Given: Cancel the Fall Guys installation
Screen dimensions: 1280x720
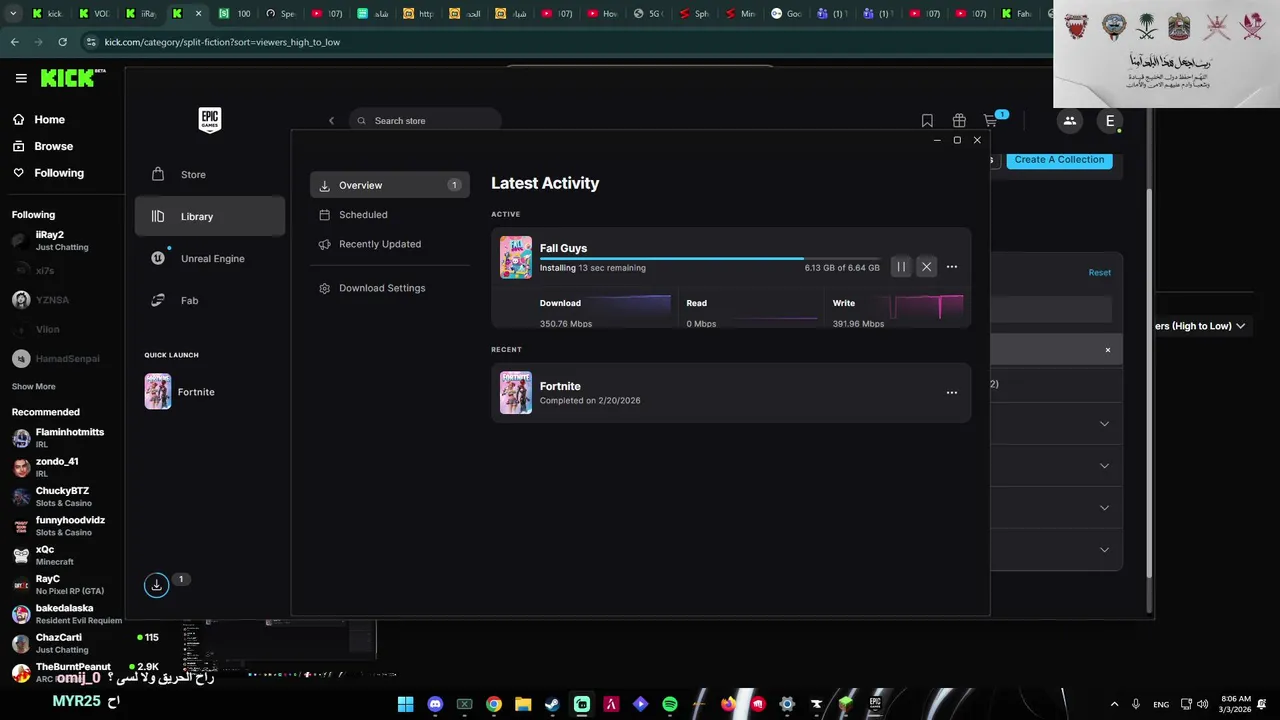Looking at the screenshot, I should pos(926,267).
